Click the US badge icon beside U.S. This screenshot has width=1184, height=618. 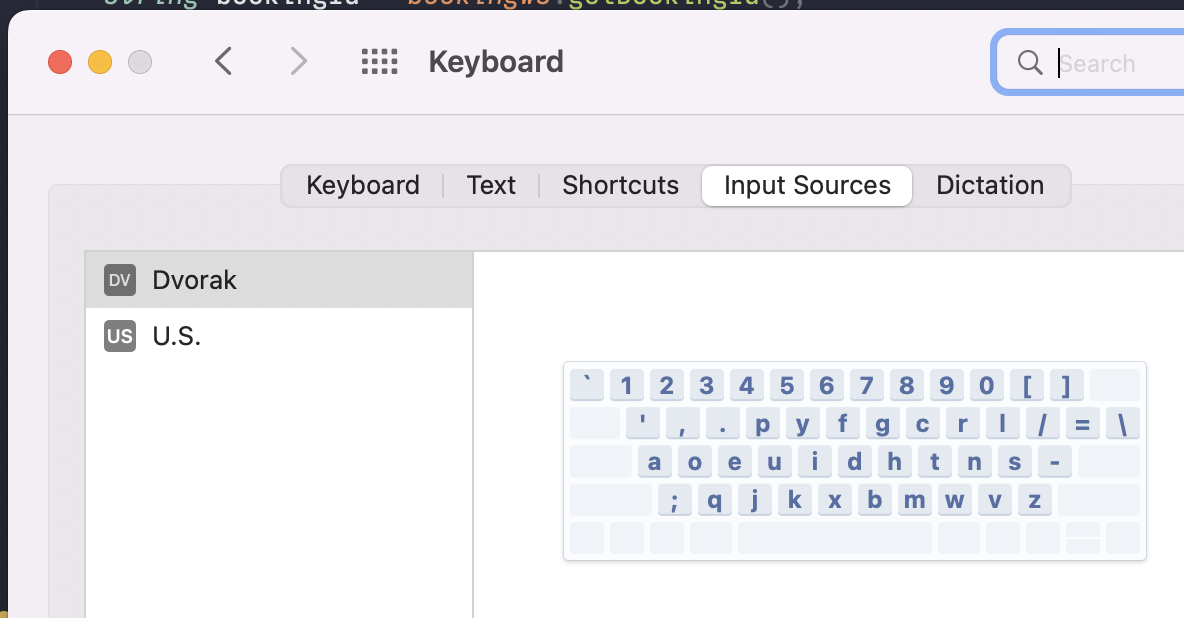120,336
